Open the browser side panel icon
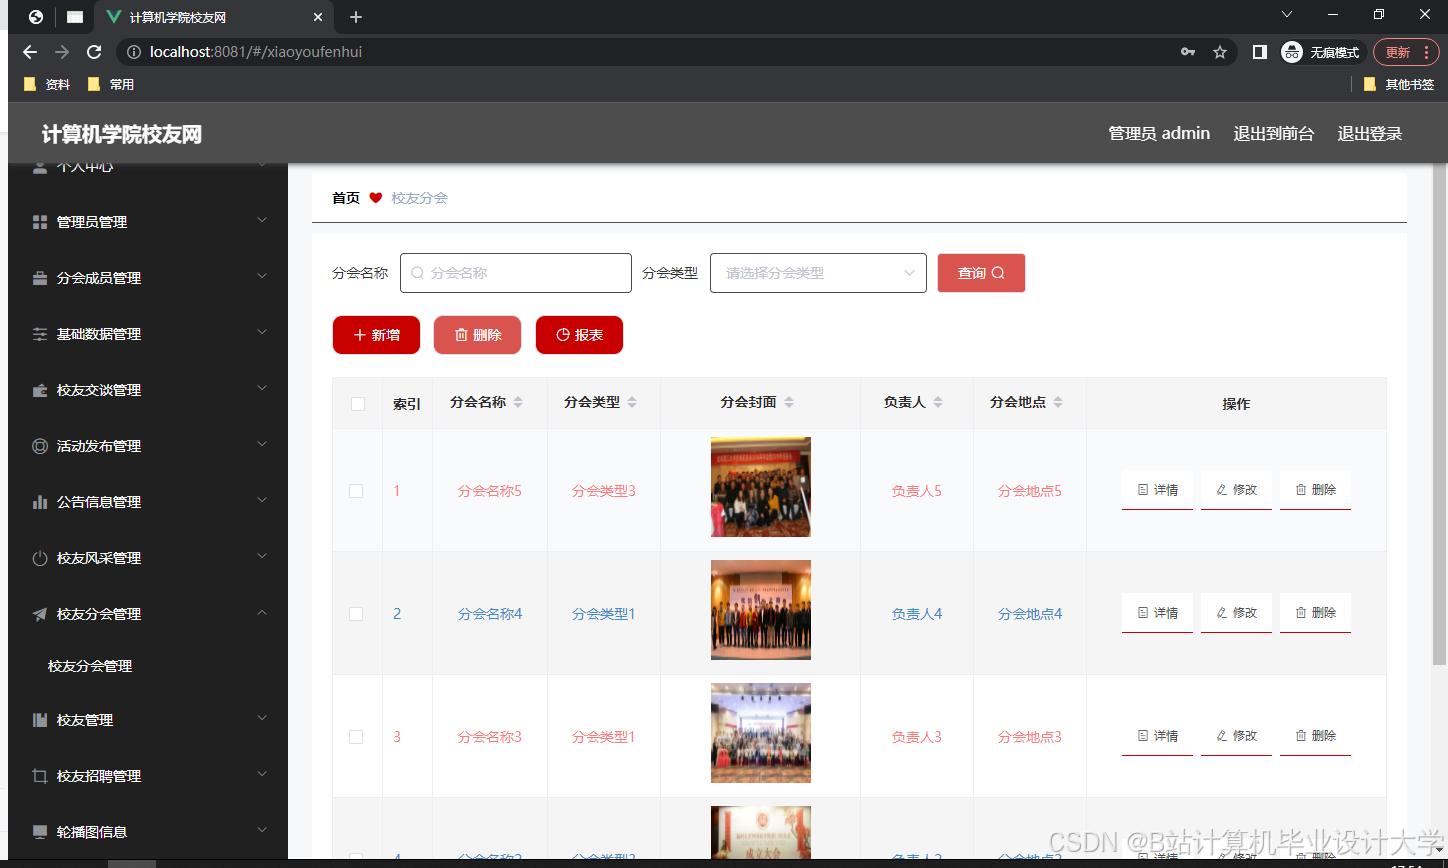Screen dimensions: 1448x868 click(x=1260, y=52)
